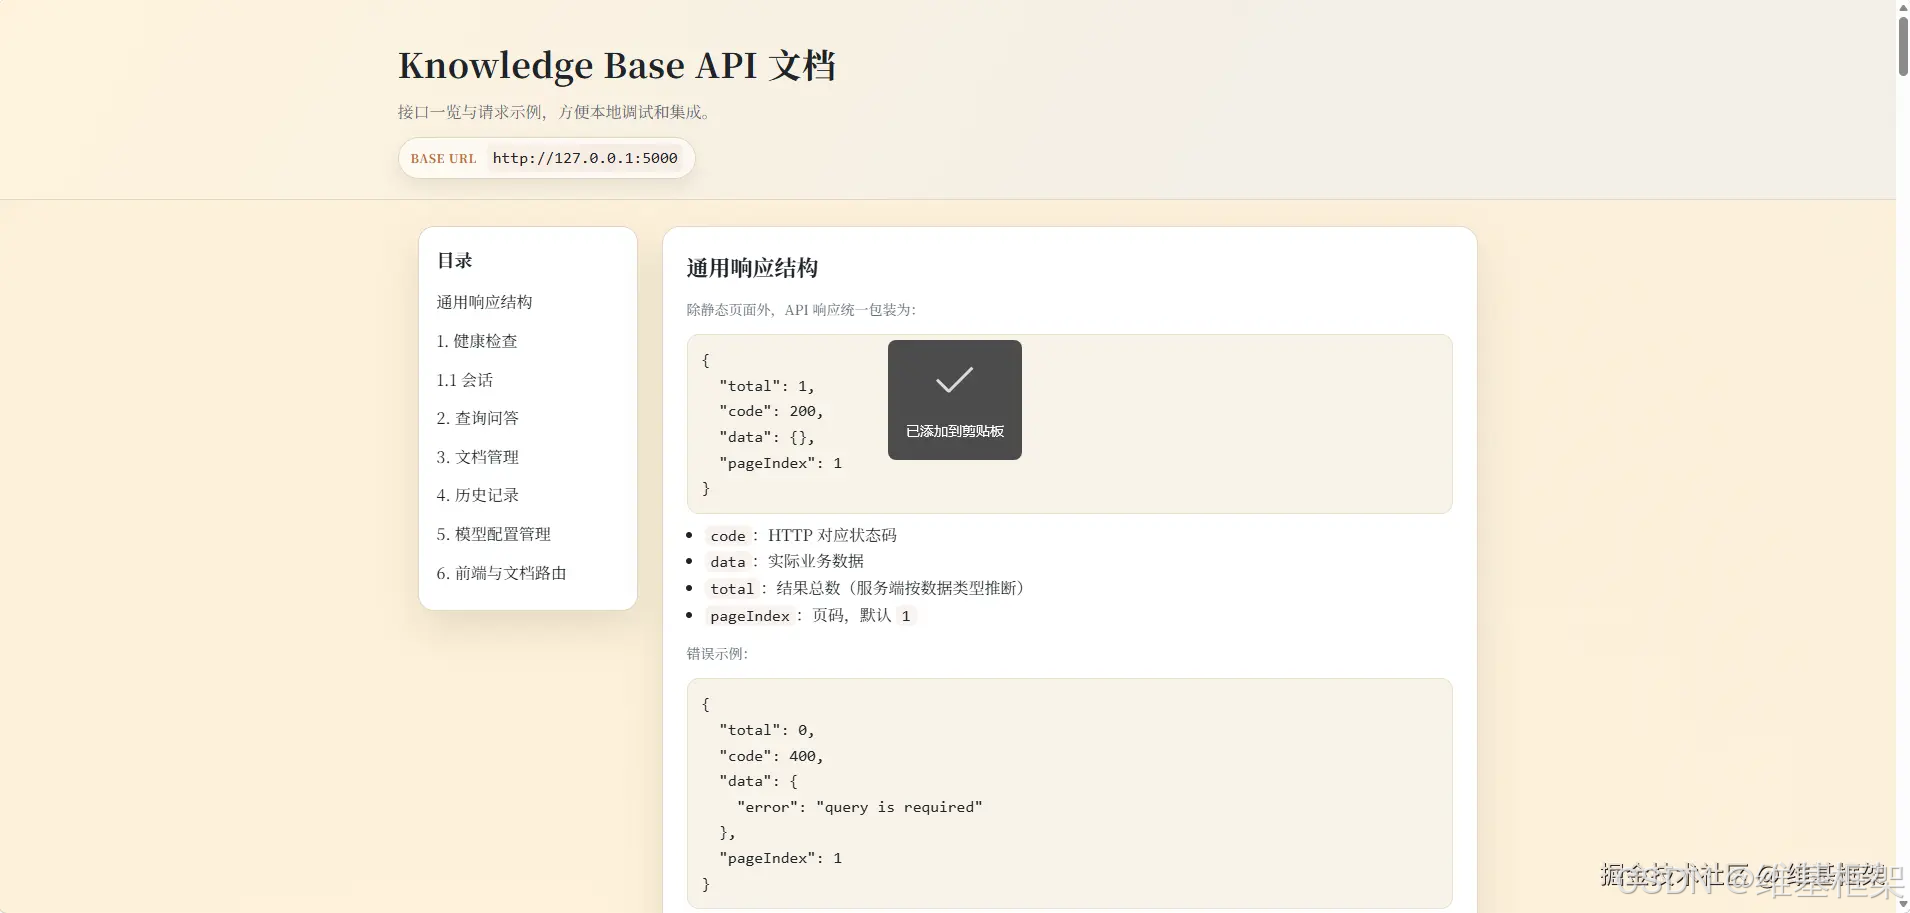Click the checkmark icon in clipboard toast
This screenshot has width=1910, height=913.
click(954, 380)
